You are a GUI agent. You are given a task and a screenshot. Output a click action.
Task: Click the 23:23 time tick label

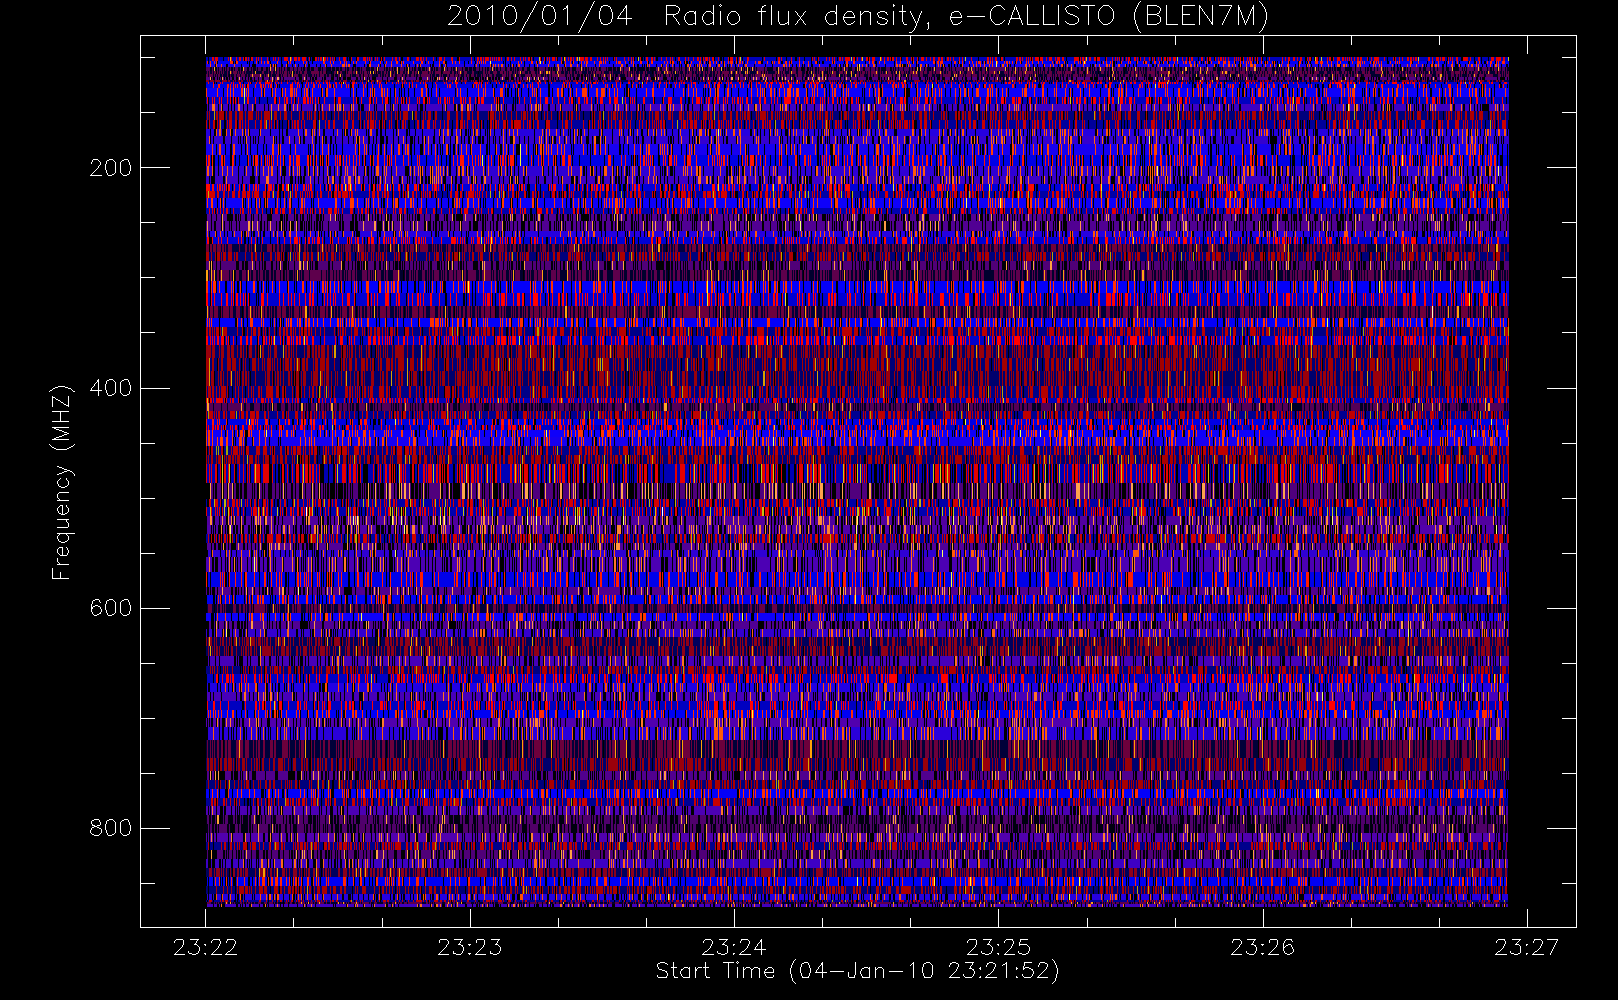pyautogui.click(x=469, y=947)
